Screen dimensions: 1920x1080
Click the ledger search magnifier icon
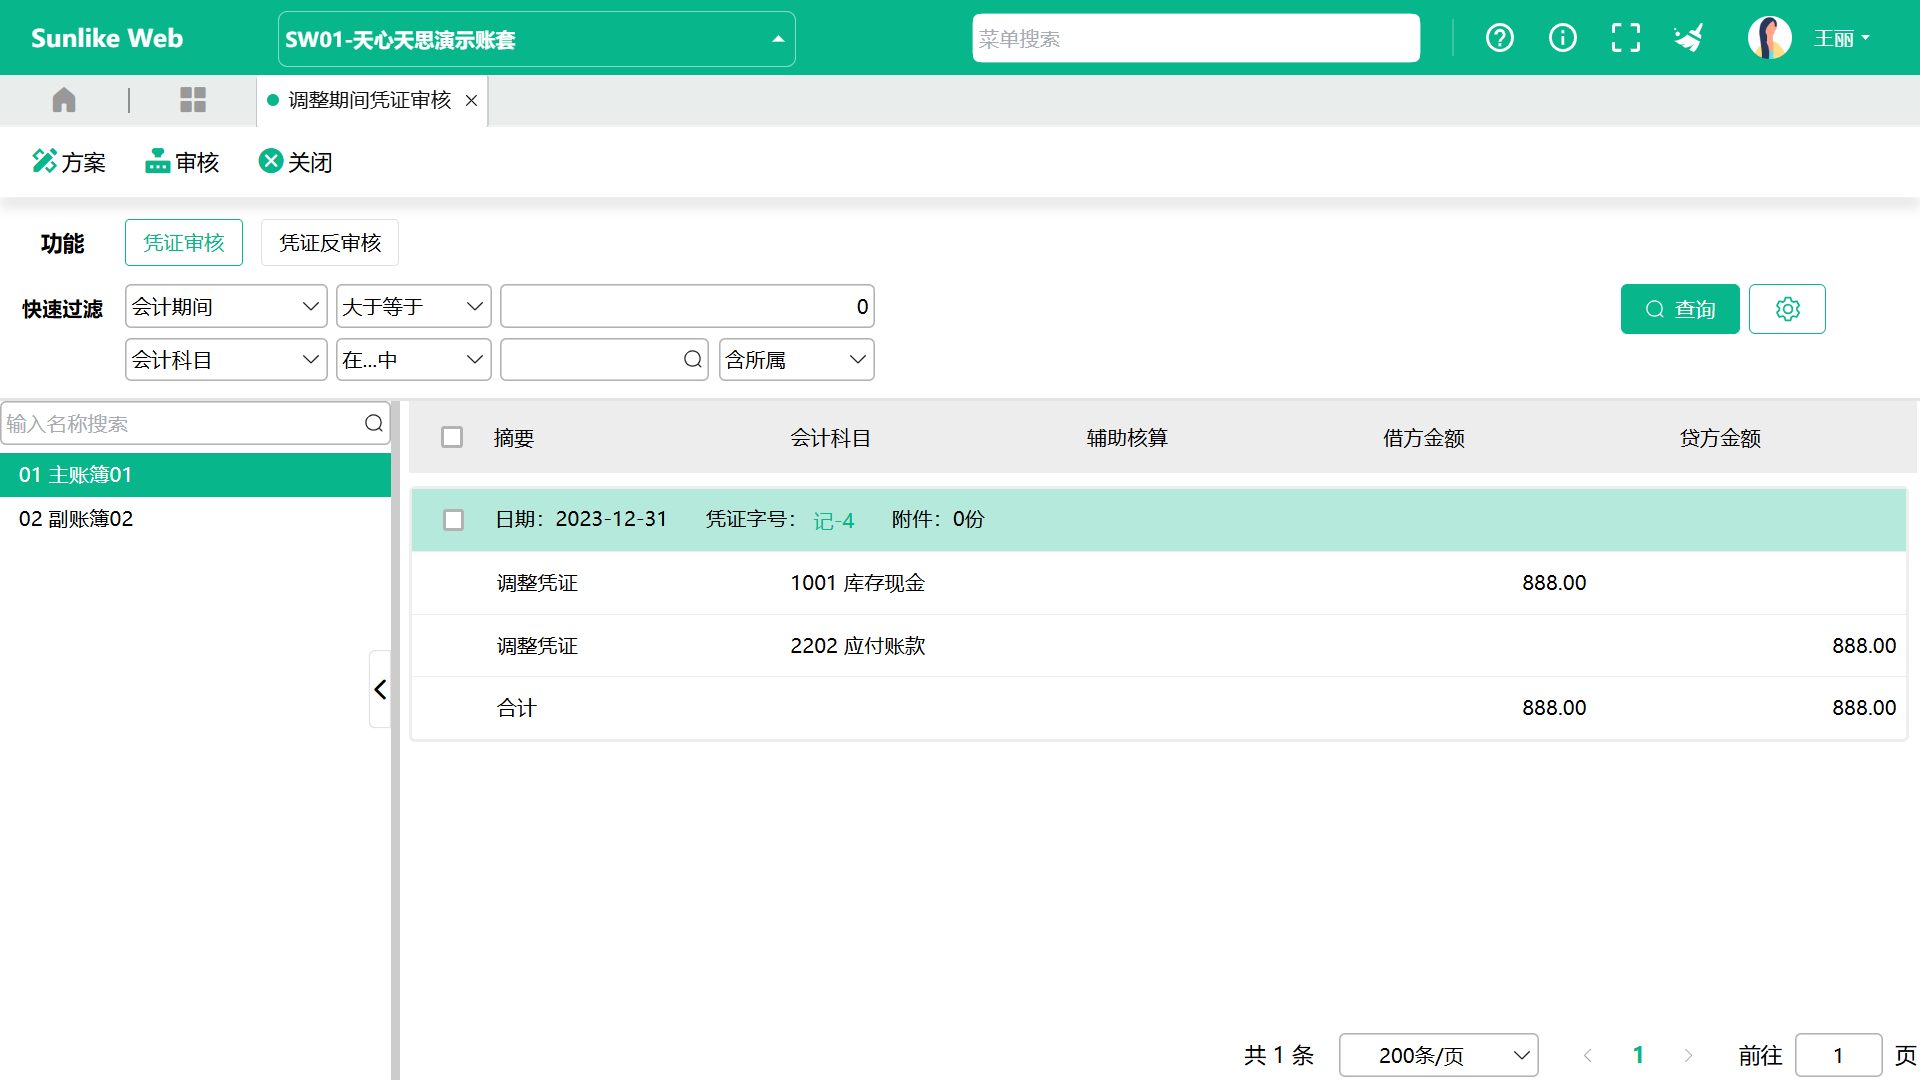(374, 423)
